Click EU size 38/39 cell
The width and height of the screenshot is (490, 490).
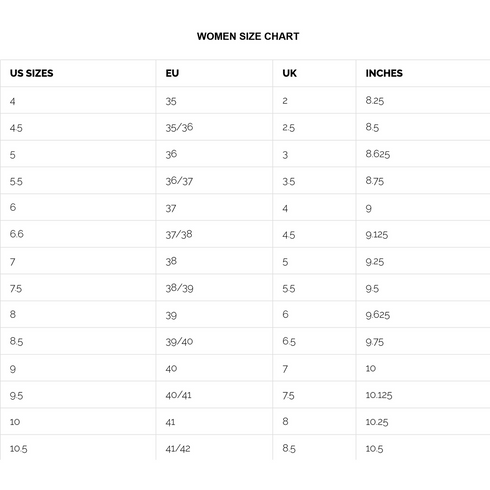click(x=214, y=288)
